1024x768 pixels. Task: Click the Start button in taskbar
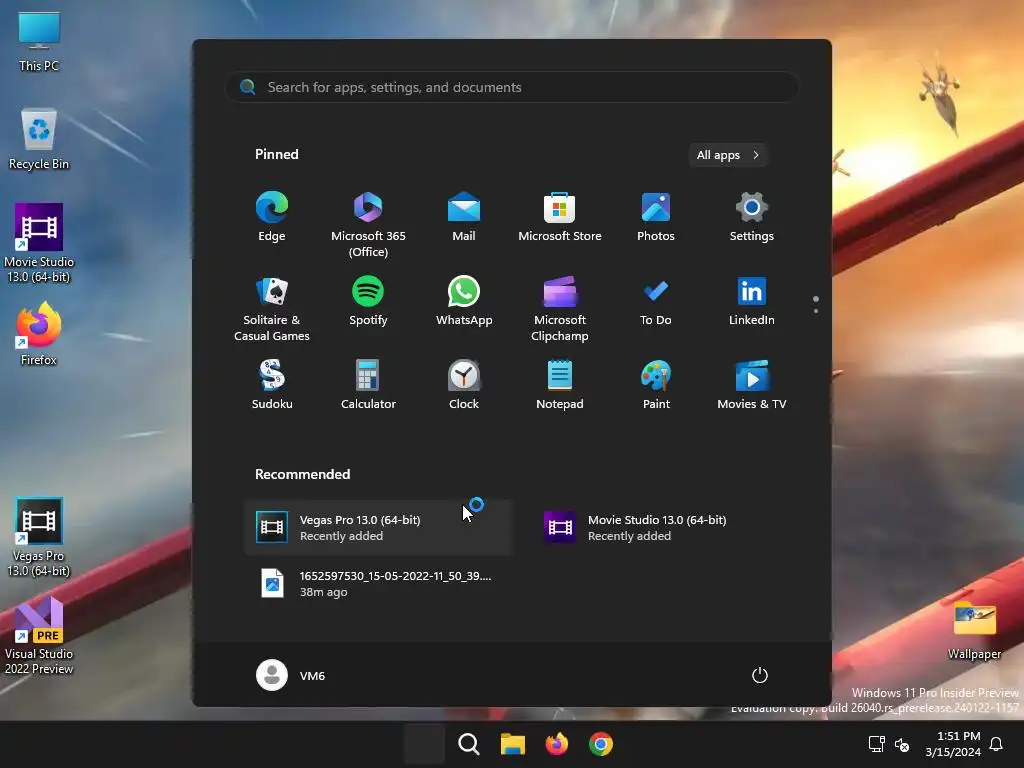click(424, 744)
